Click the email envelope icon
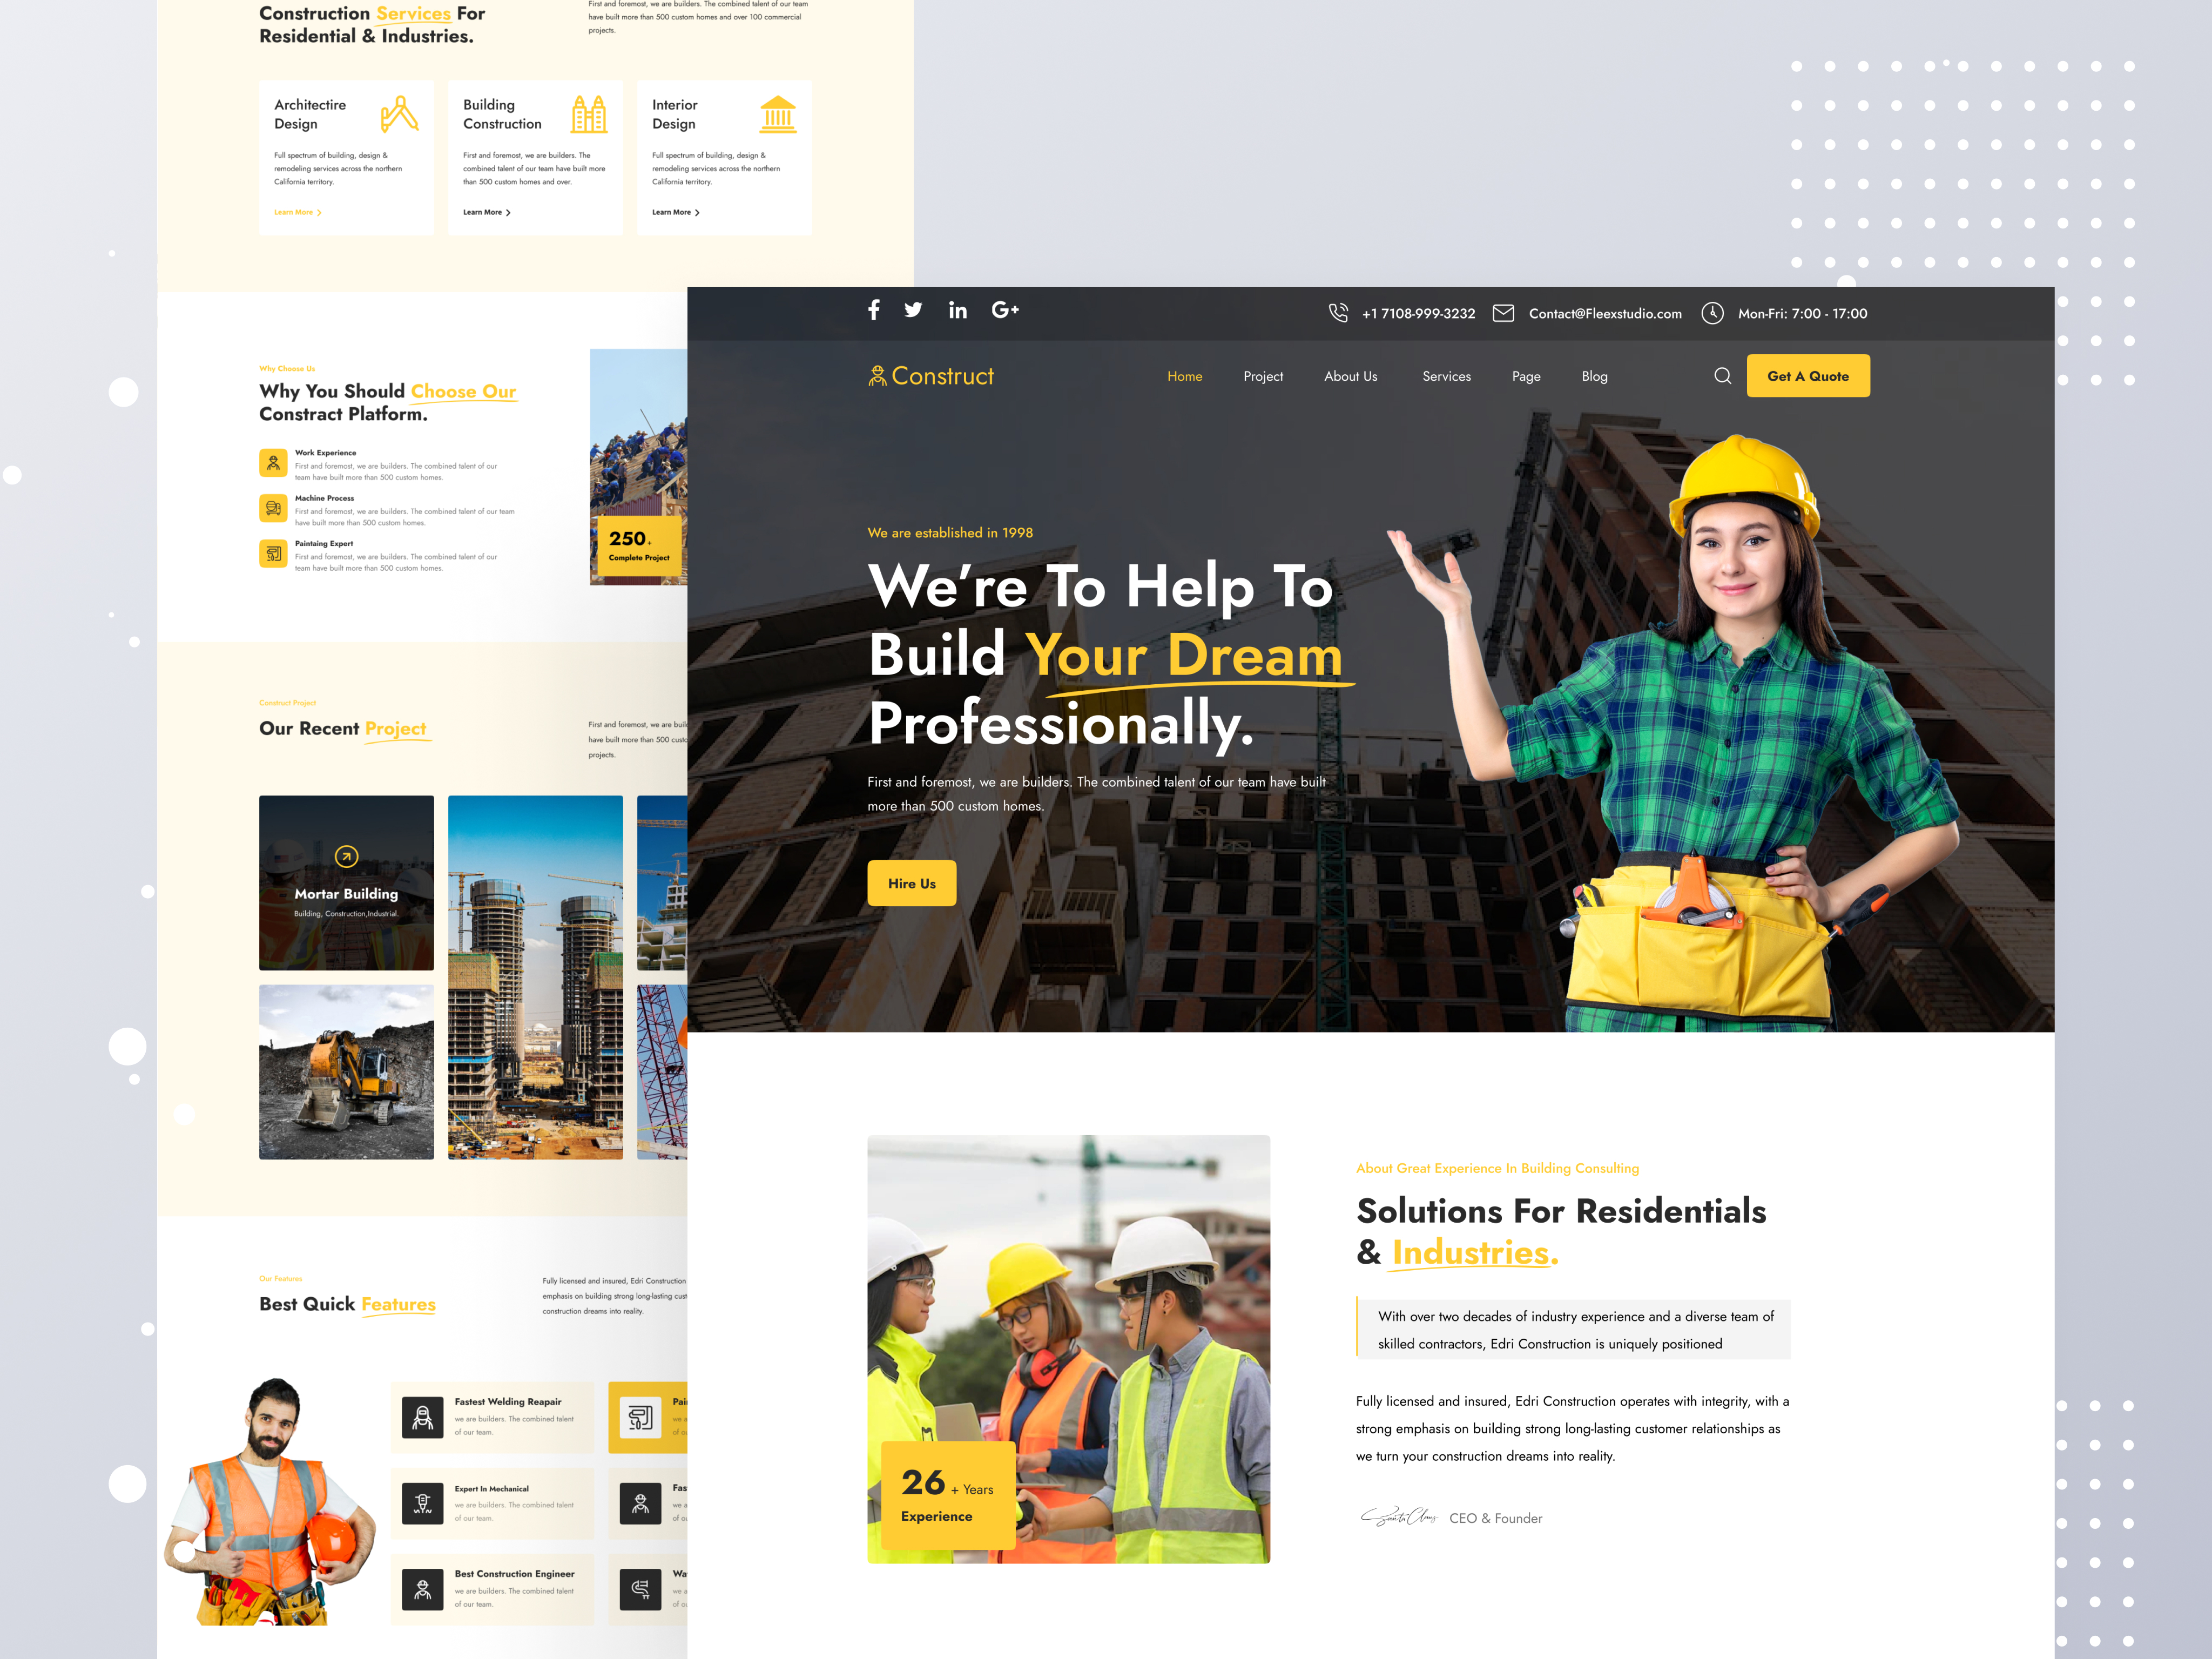 point(1501,312)
